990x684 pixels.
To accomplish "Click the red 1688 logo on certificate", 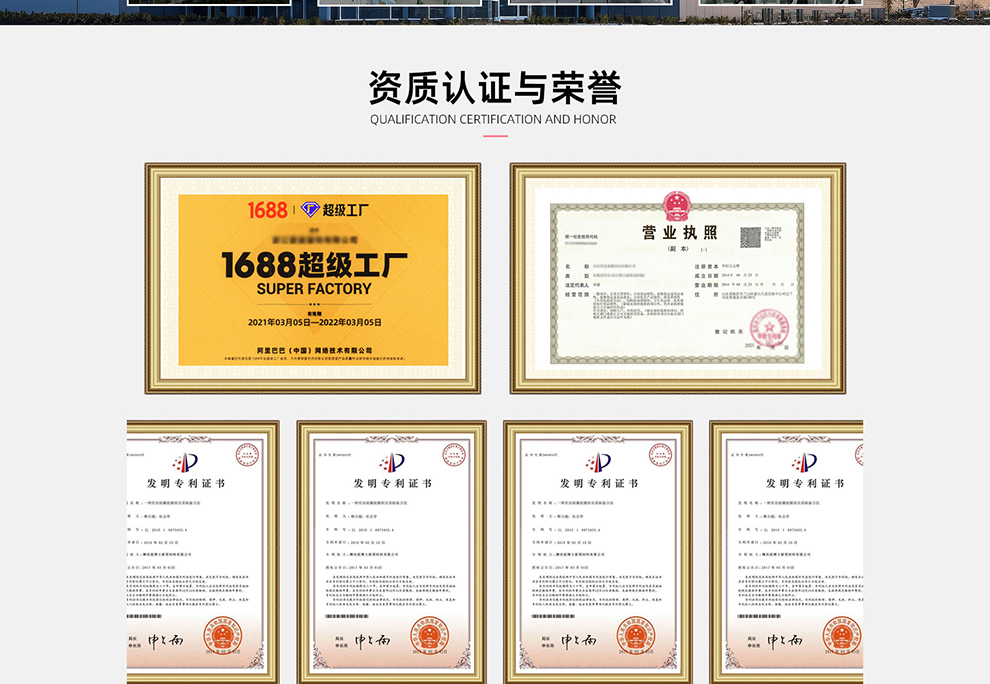I will 267,210.
